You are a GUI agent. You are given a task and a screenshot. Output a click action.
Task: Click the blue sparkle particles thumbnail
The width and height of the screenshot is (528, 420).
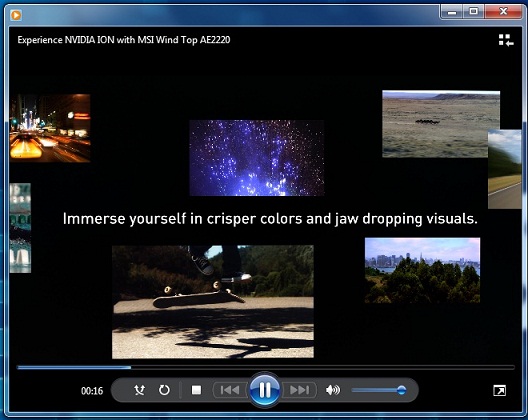(x=257, y=158)
